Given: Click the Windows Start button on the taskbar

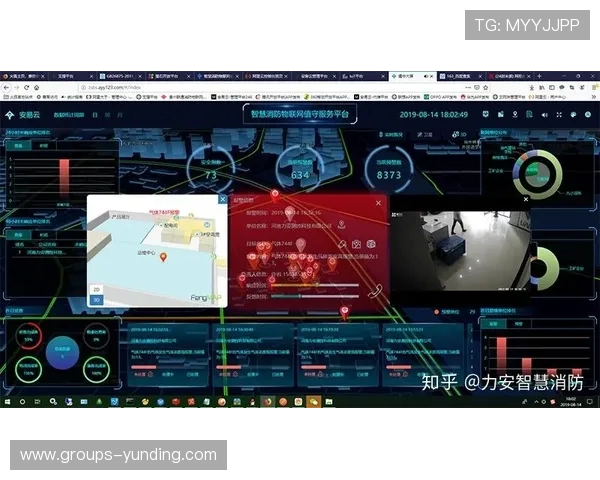Looking at the screenshot, I should pyautogui.click(x=6, y=401).
